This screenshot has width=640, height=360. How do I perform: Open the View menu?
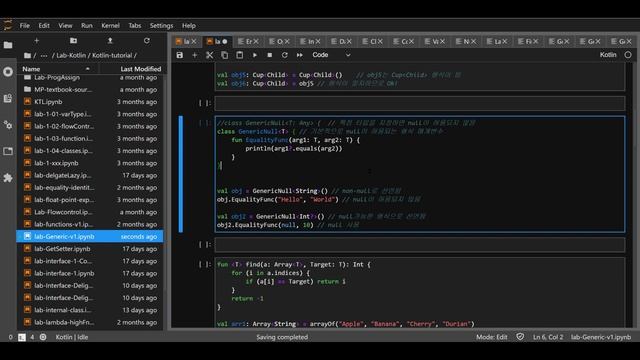[x=65, y=25]
